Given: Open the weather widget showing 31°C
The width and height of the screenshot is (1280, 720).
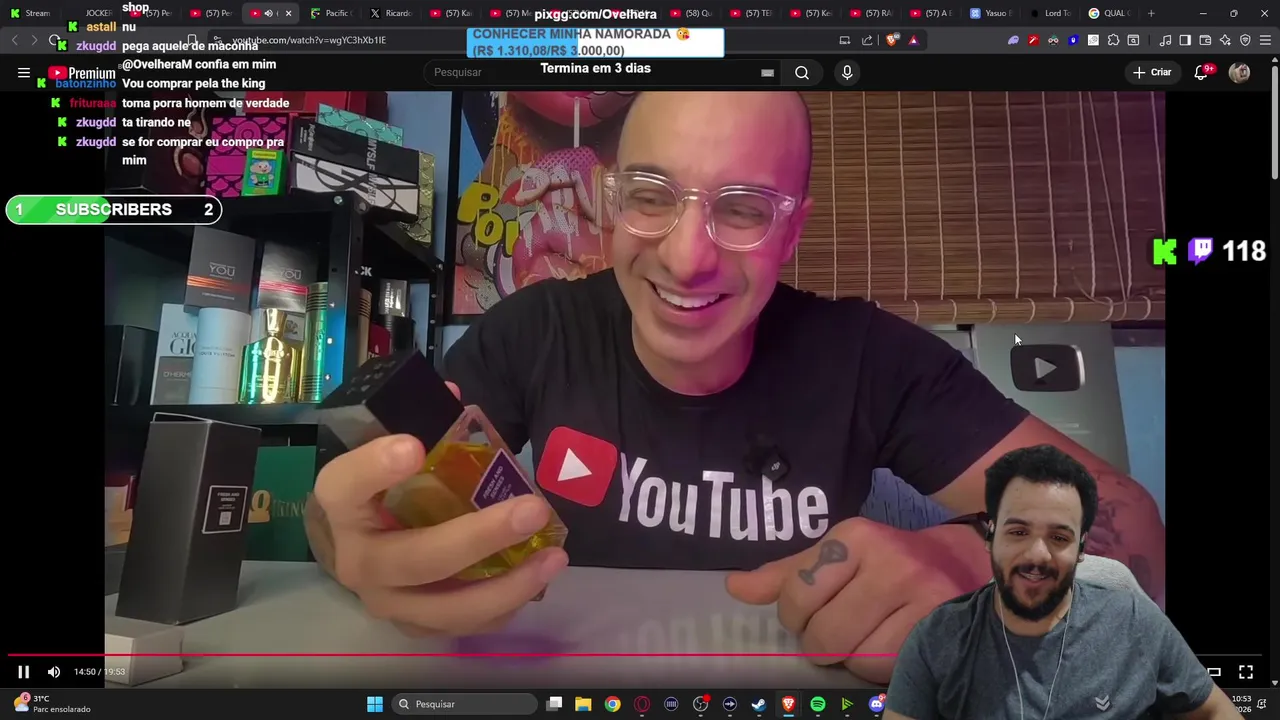Looking at the screenshot, I should click(x=52, y=704).
